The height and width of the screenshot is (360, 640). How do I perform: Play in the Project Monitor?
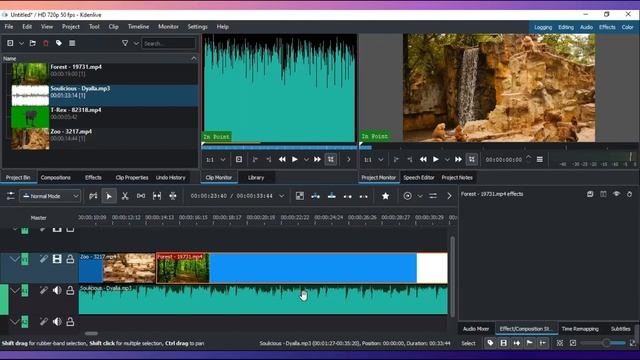436,160
